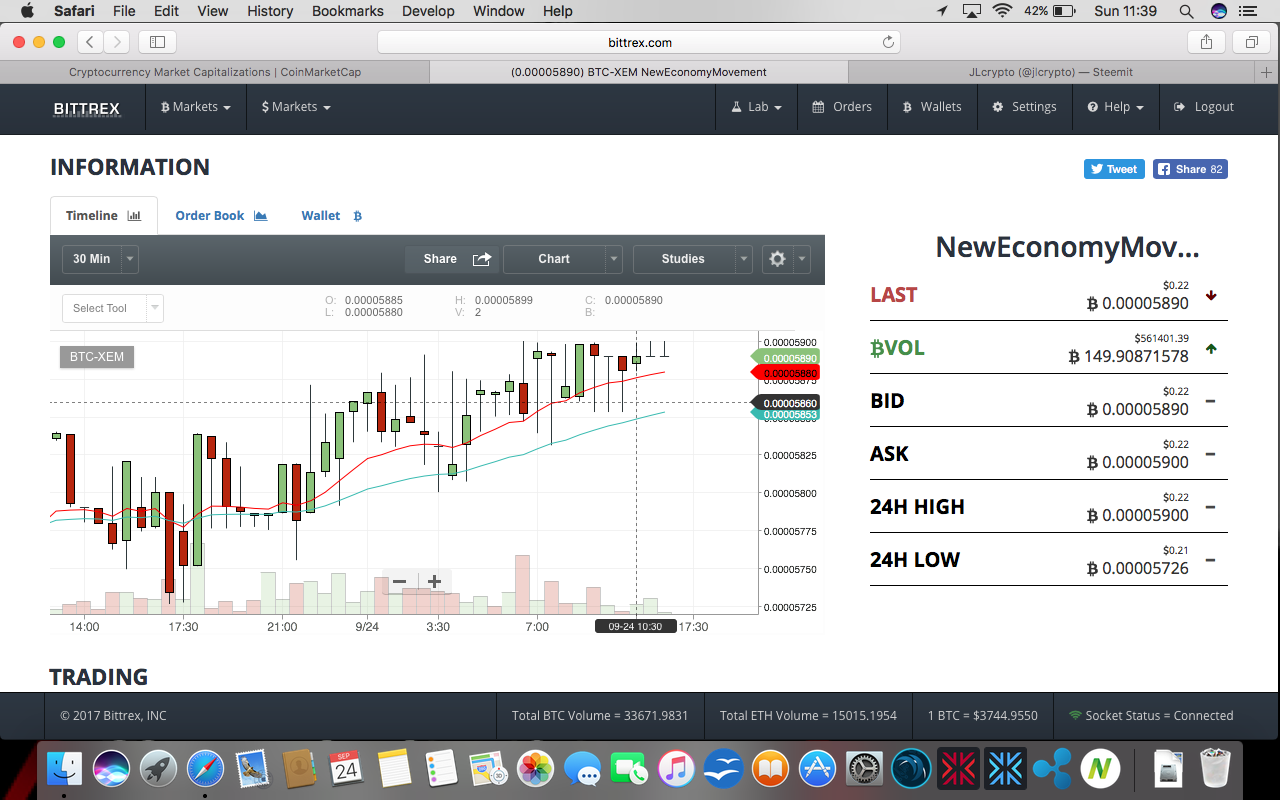Screen dimensions: 1280x800
Task: Switch to the CoinMarketCap tab
Action: (215, 72)
